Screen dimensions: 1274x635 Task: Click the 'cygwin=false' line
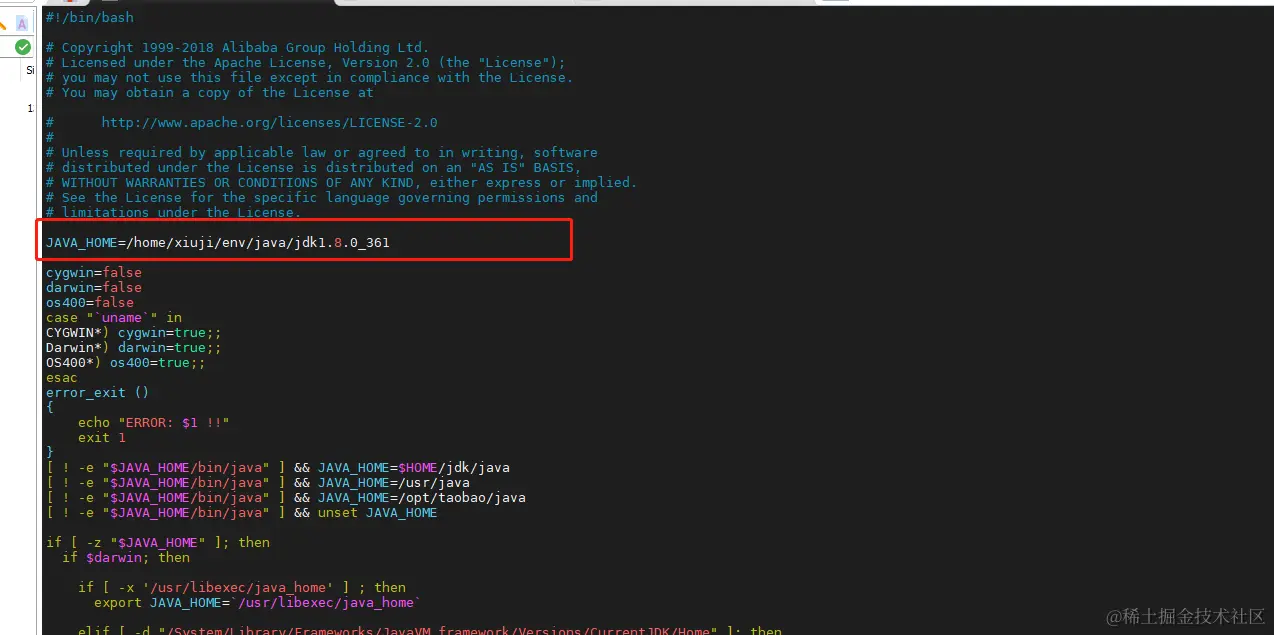pyautogui.click(x=94, y=272)
